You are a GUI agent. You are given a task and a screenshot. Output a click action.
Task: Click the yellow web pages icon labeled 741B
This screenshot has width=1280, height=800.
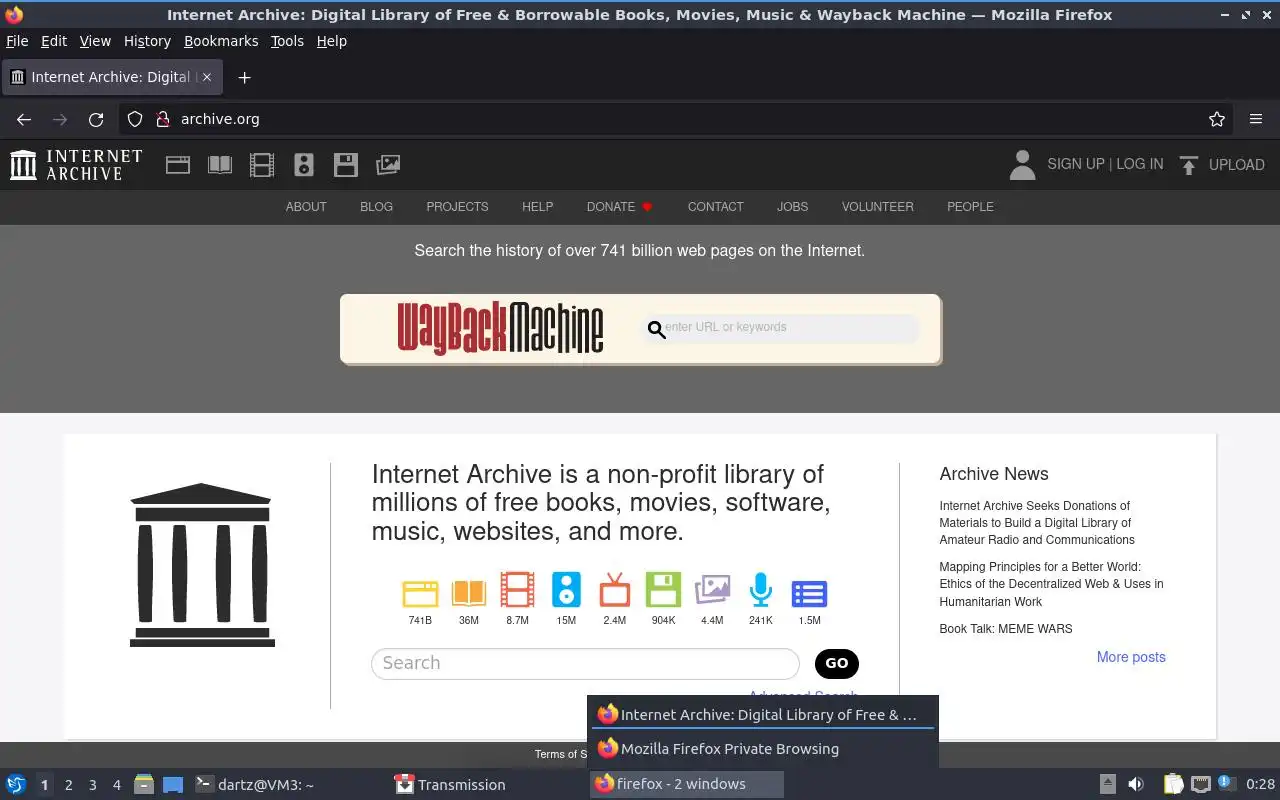pos(420,592)
